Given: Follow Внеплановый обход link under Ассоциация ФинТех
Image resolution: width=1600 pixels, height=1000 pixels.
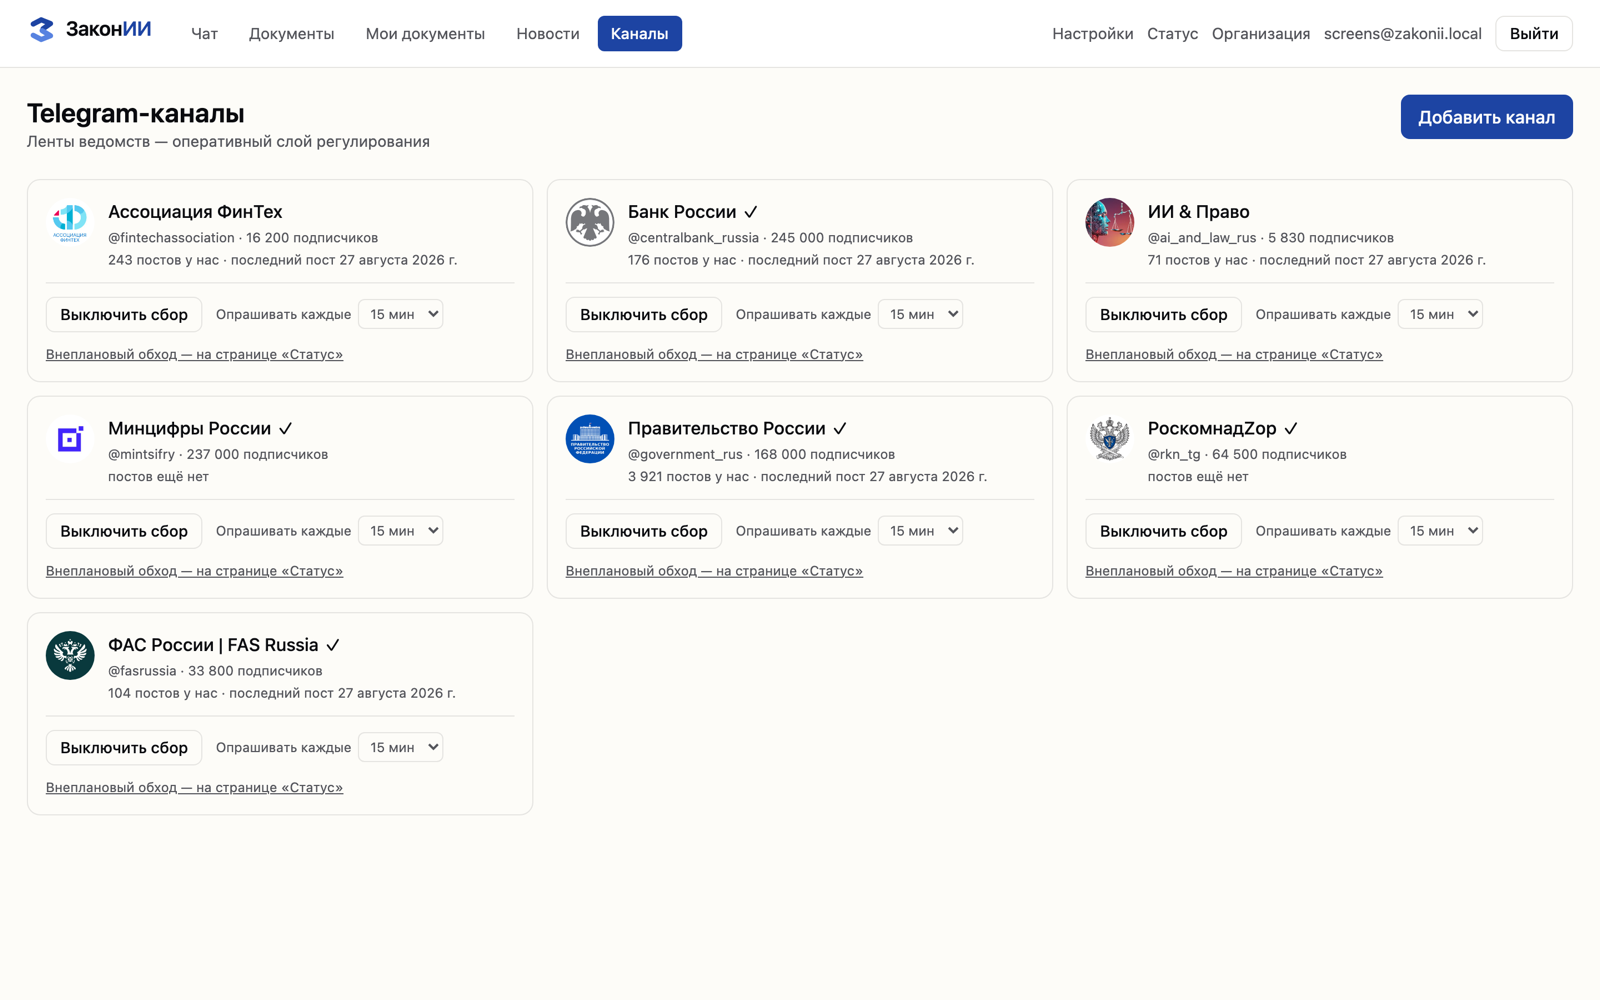Looking at the screenshot, I should [x=195, y=354].
